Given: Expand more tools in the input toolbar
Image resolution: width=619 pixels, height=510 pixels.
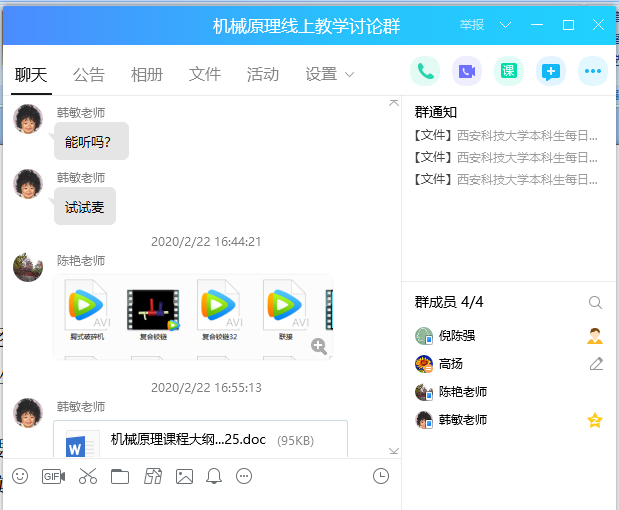Looking at the screenshot, I should coord(244,477).
